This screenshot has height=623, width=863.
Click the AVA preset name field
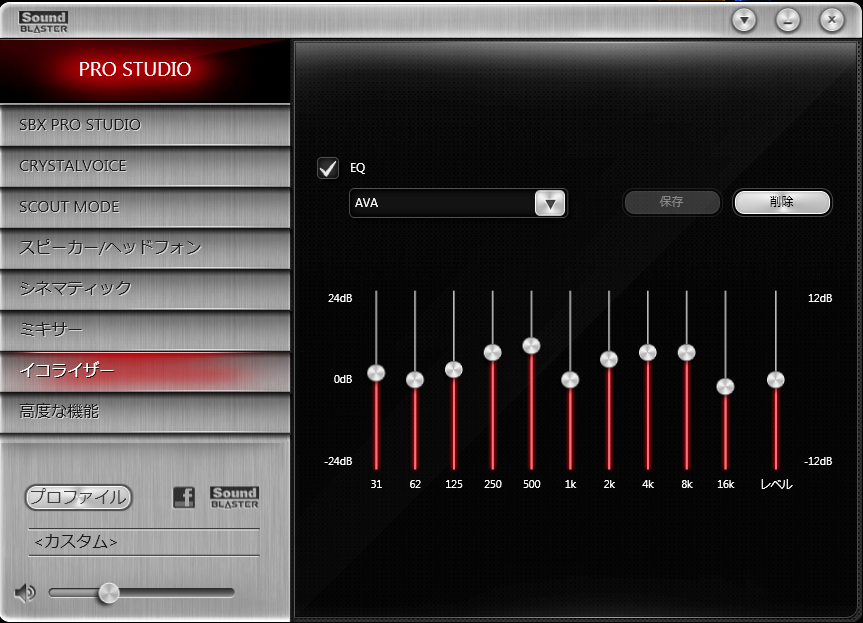click(x=442, y=203)
